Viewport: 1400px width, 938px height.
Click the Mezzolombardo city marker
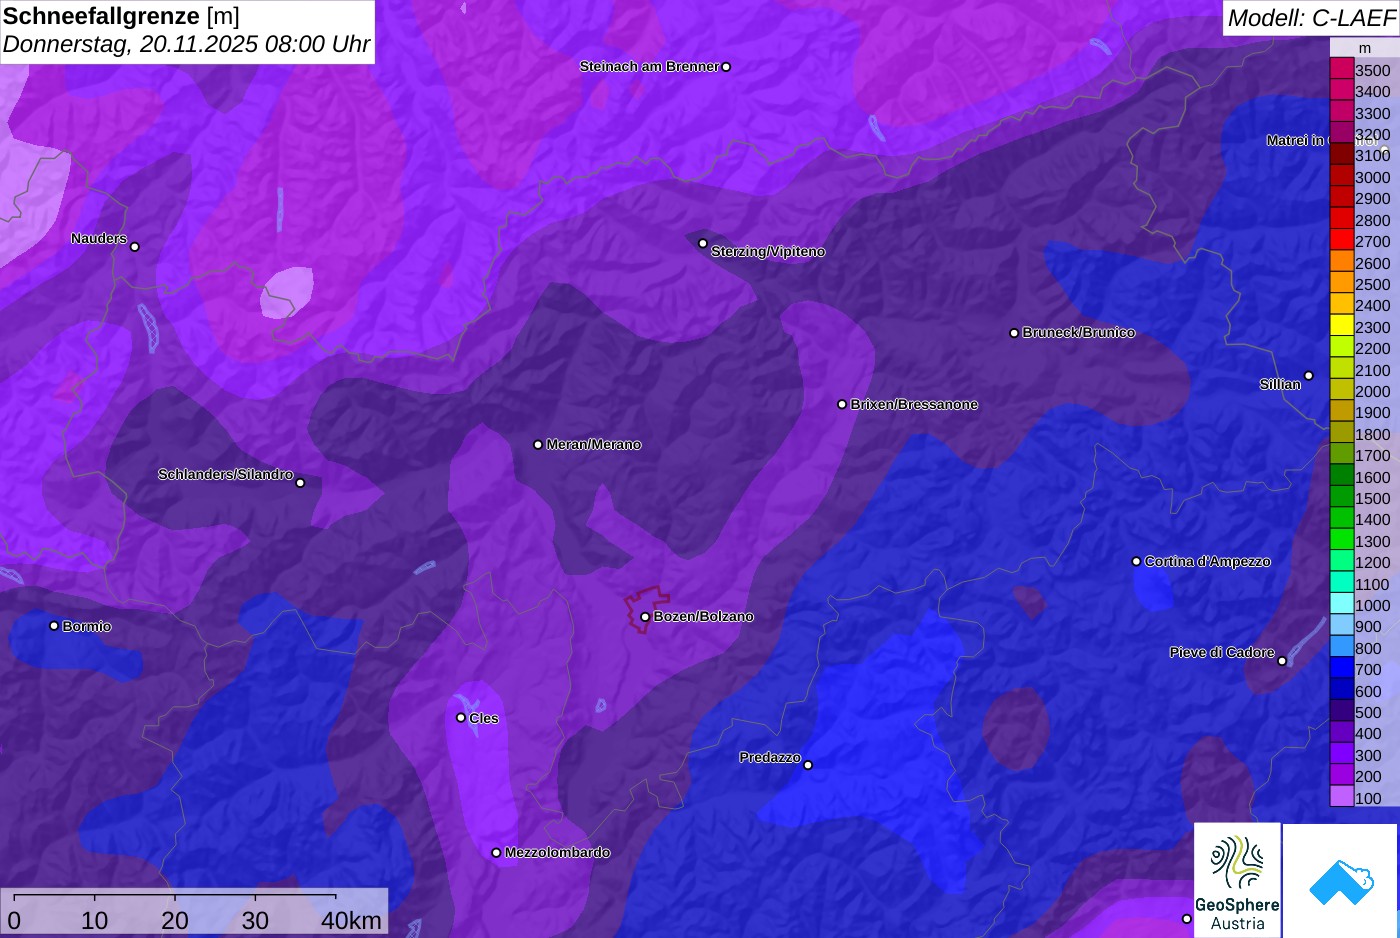(x=496, y=853)
